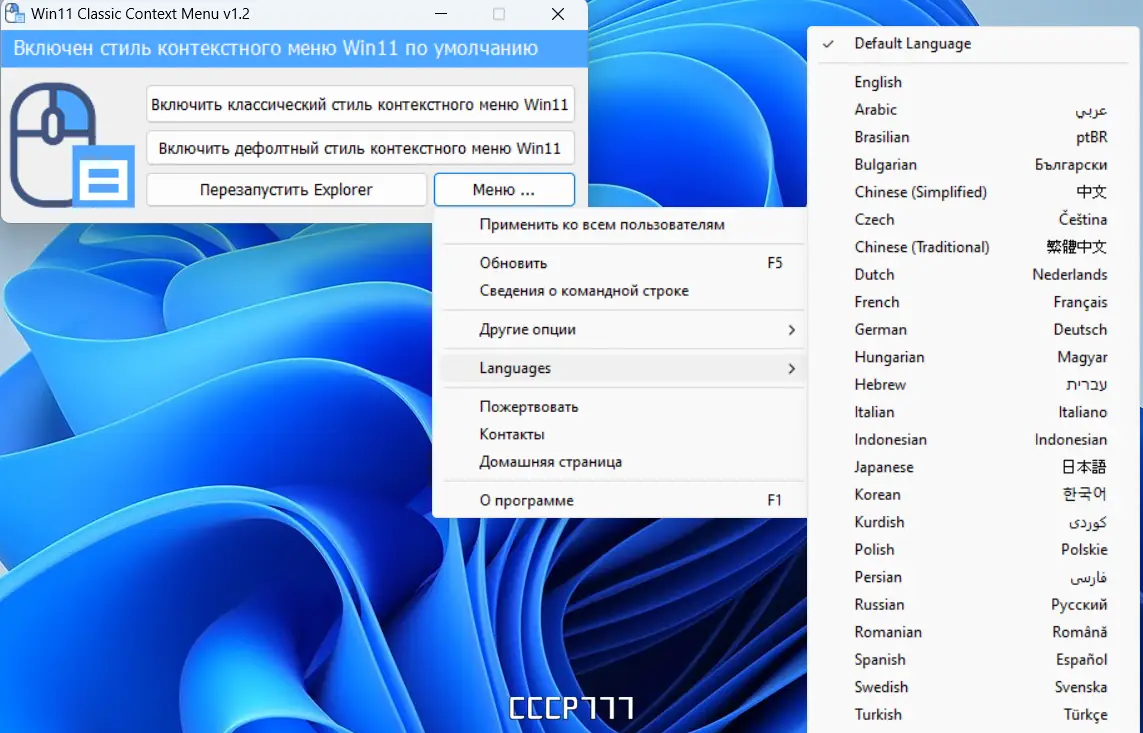Click the Включить дефолтный стиль контекстного меню Win11 button

click(x=360, y=148)
